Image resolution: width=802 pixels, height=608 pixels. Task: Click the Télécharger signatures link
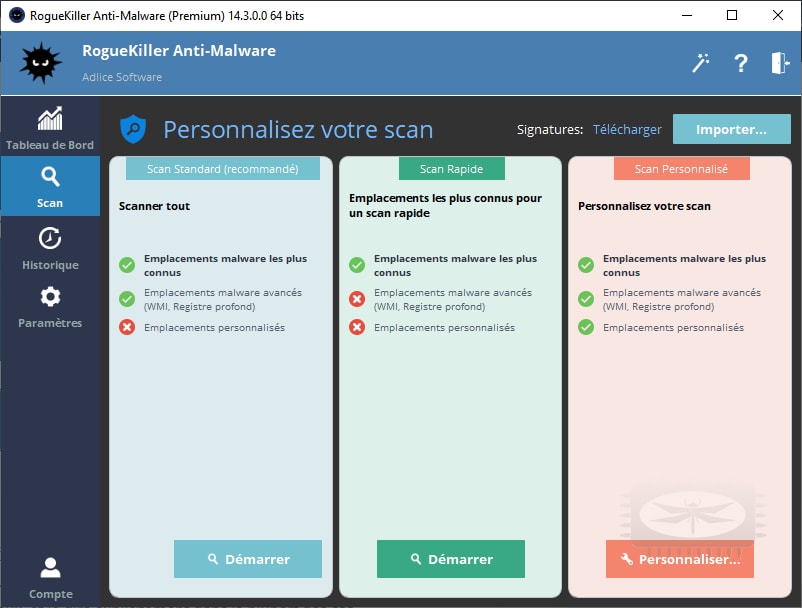(627, 130)
